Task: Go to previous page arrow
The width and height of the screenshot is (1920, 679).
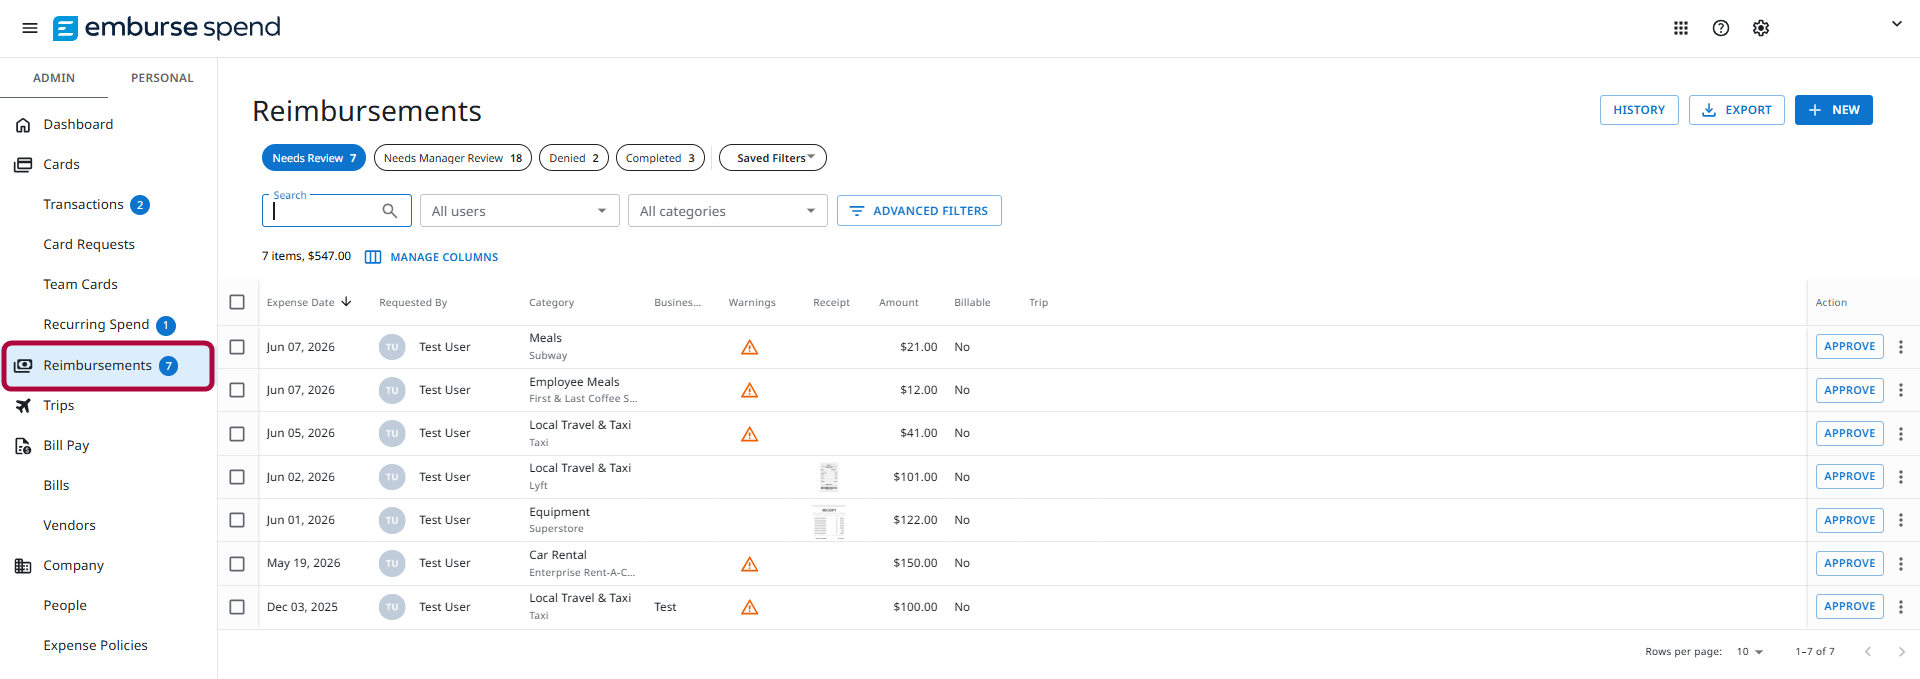Action: click(1867, 651)
